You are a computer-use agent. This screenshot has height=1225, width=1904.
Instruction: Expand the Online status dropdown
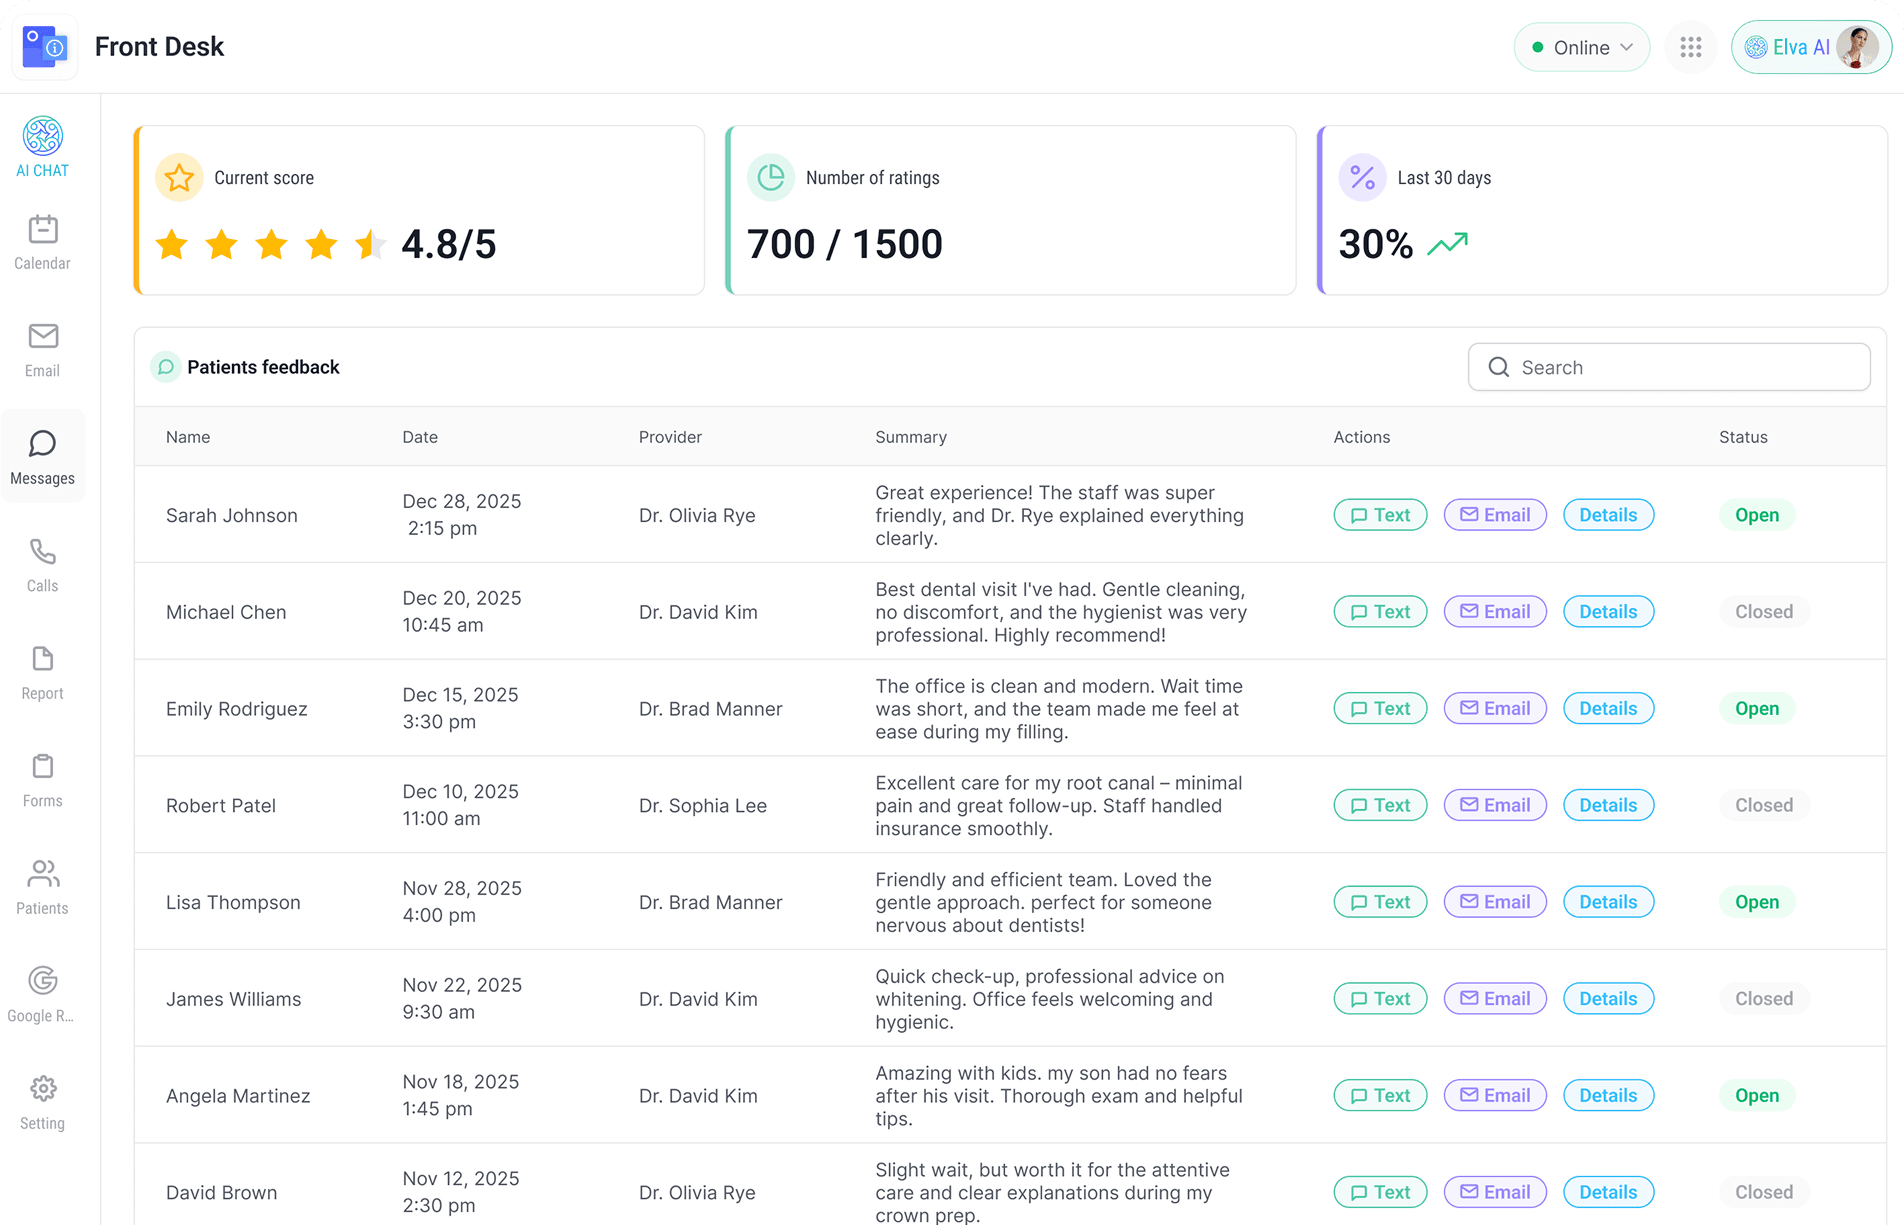pos(1581,47)
